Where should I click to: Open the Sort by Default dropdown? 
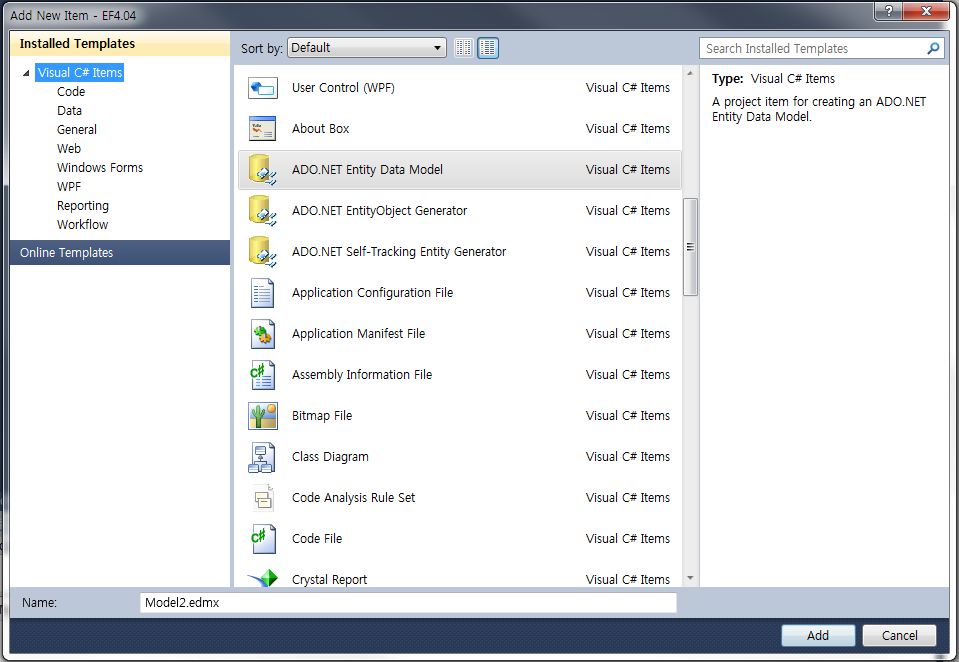pos(366,48)
